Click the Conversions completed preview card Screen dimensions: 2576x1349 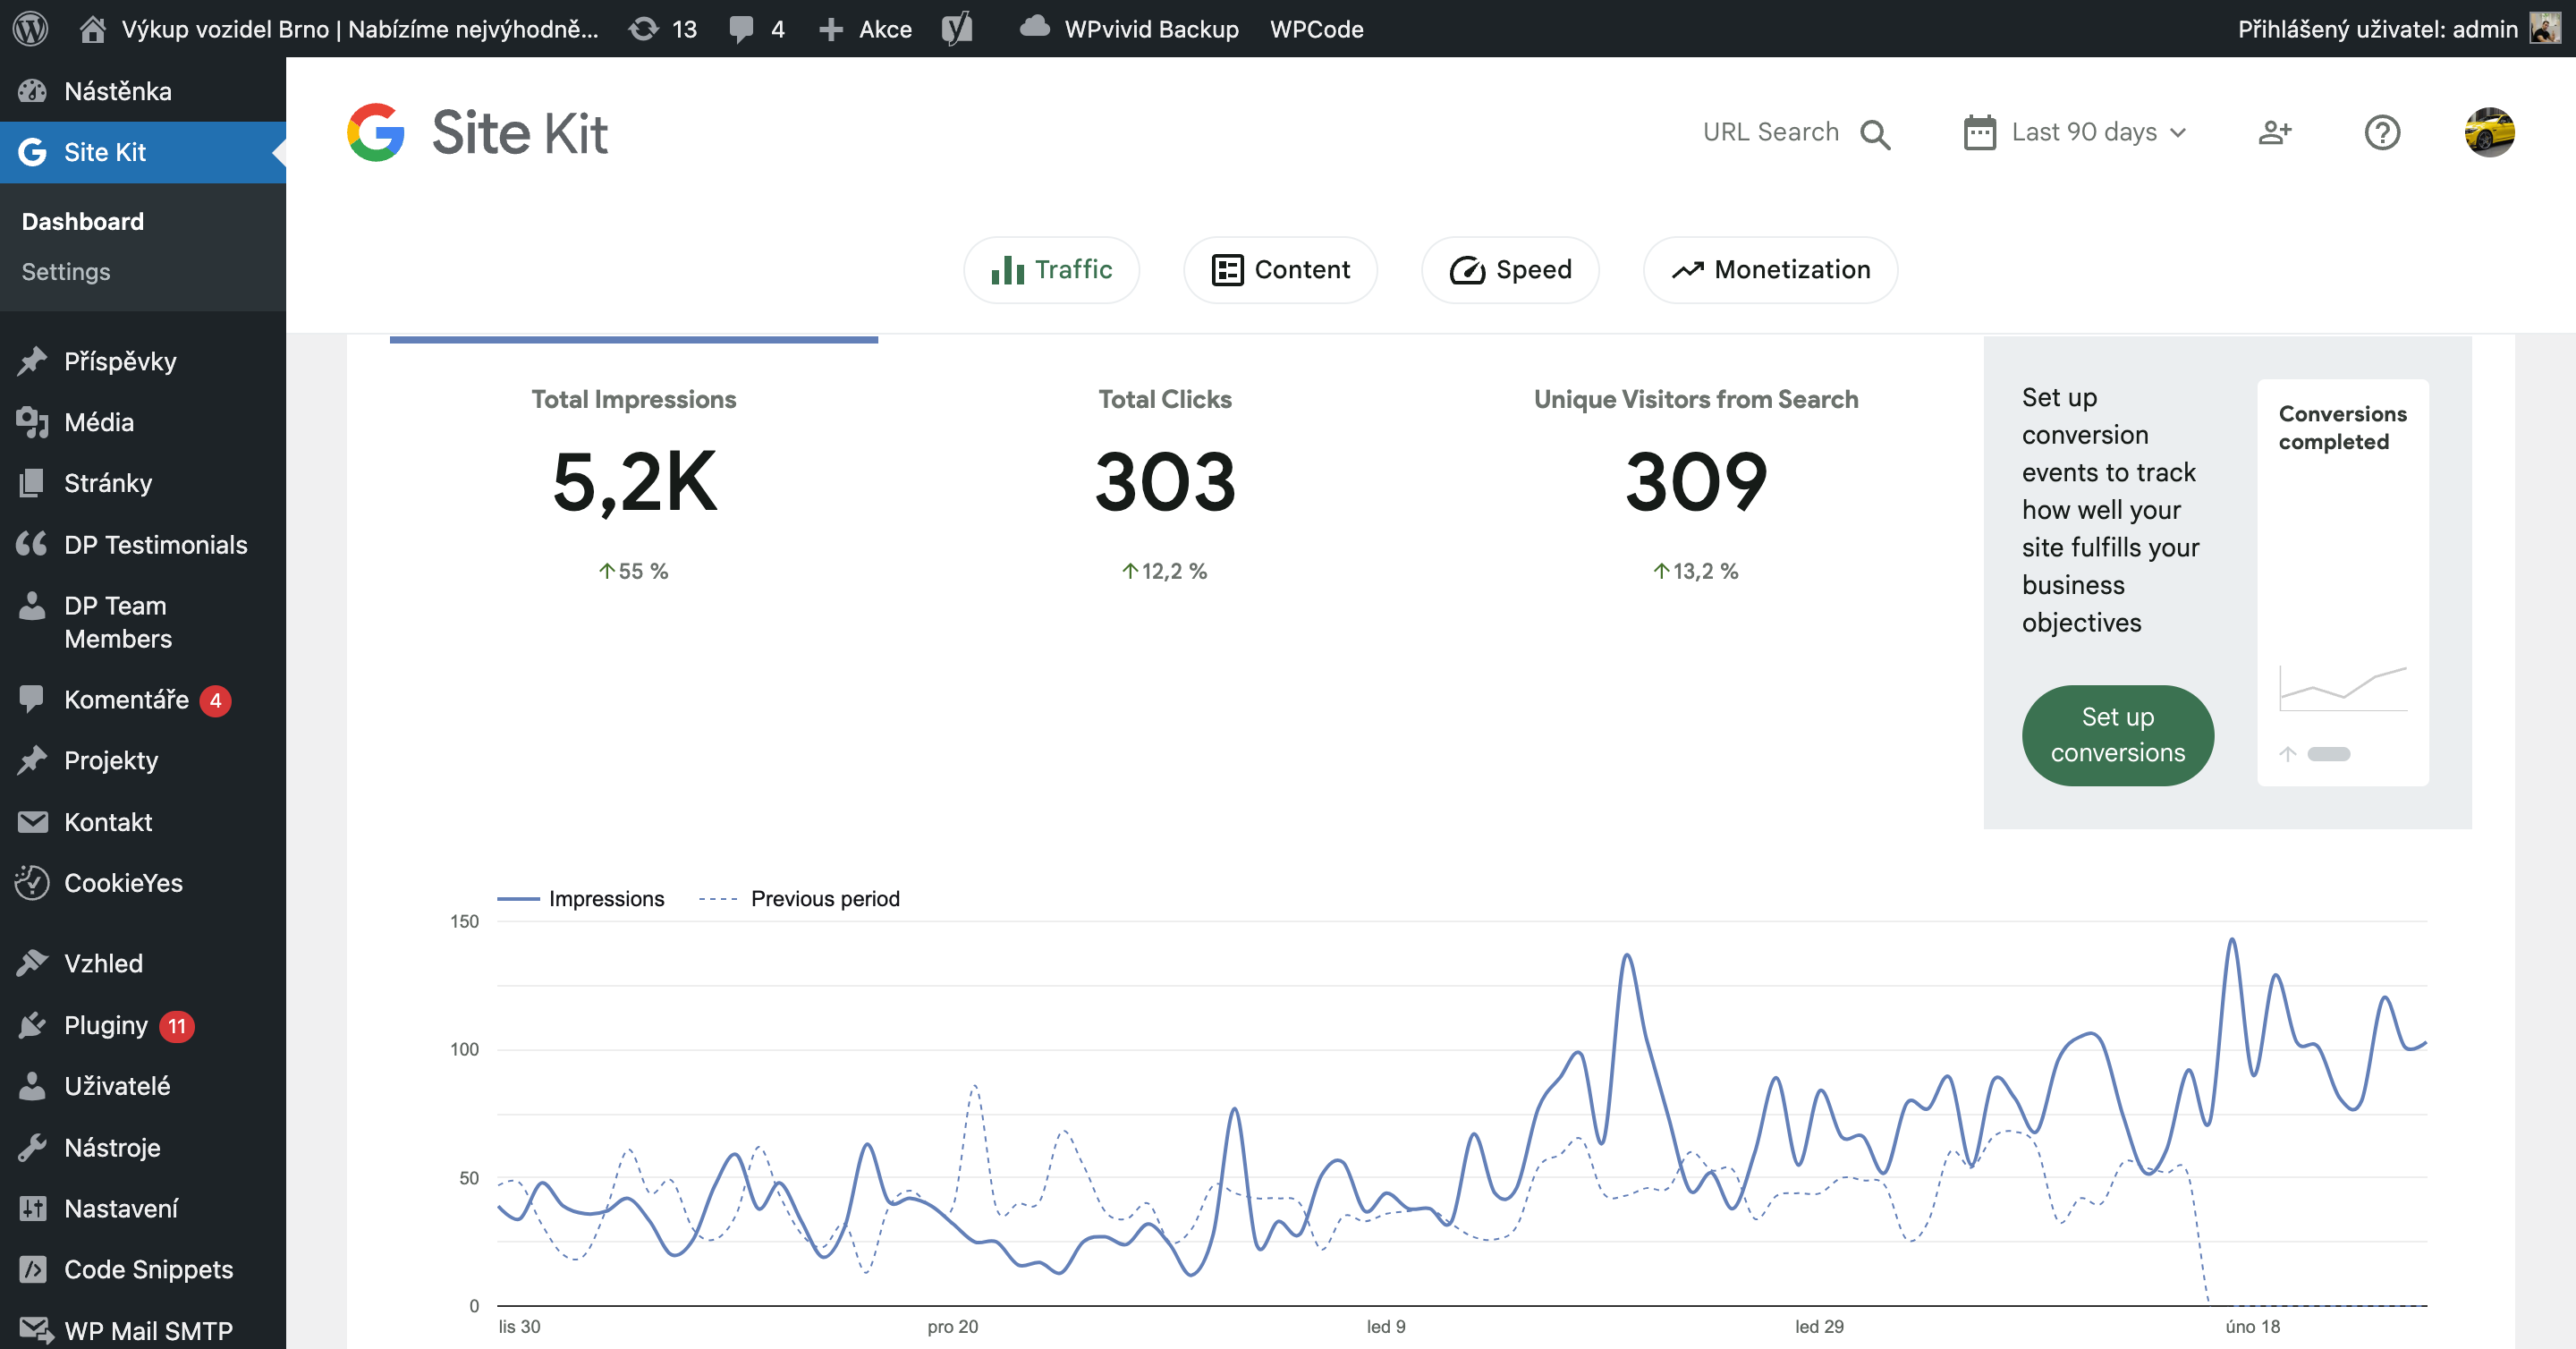click(2342, 582)
